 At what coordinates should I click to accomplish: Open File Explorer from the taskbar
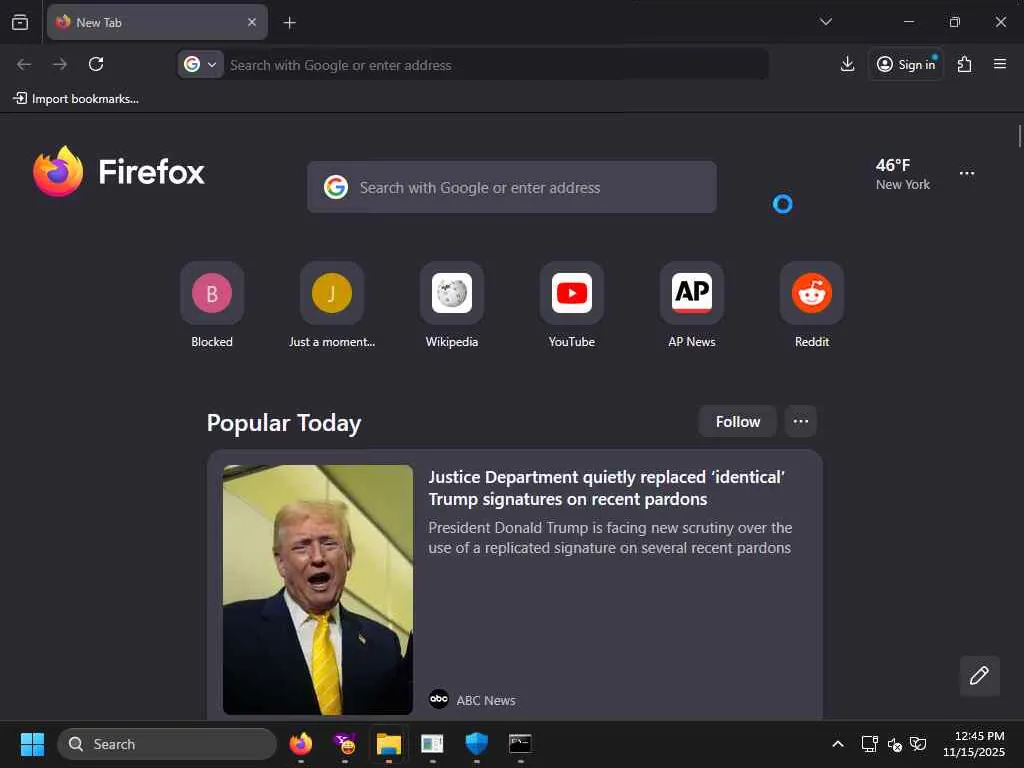(389, 744)
